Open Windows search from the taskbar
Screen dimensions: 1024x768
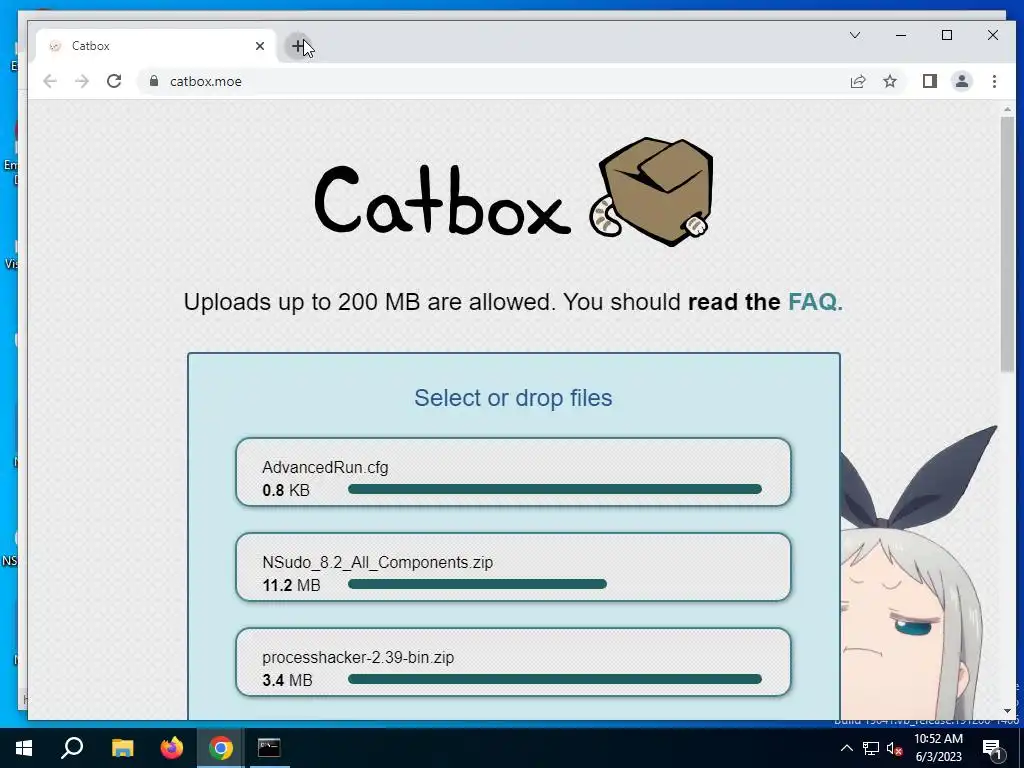pyautogui.click(x=72, y=748)
